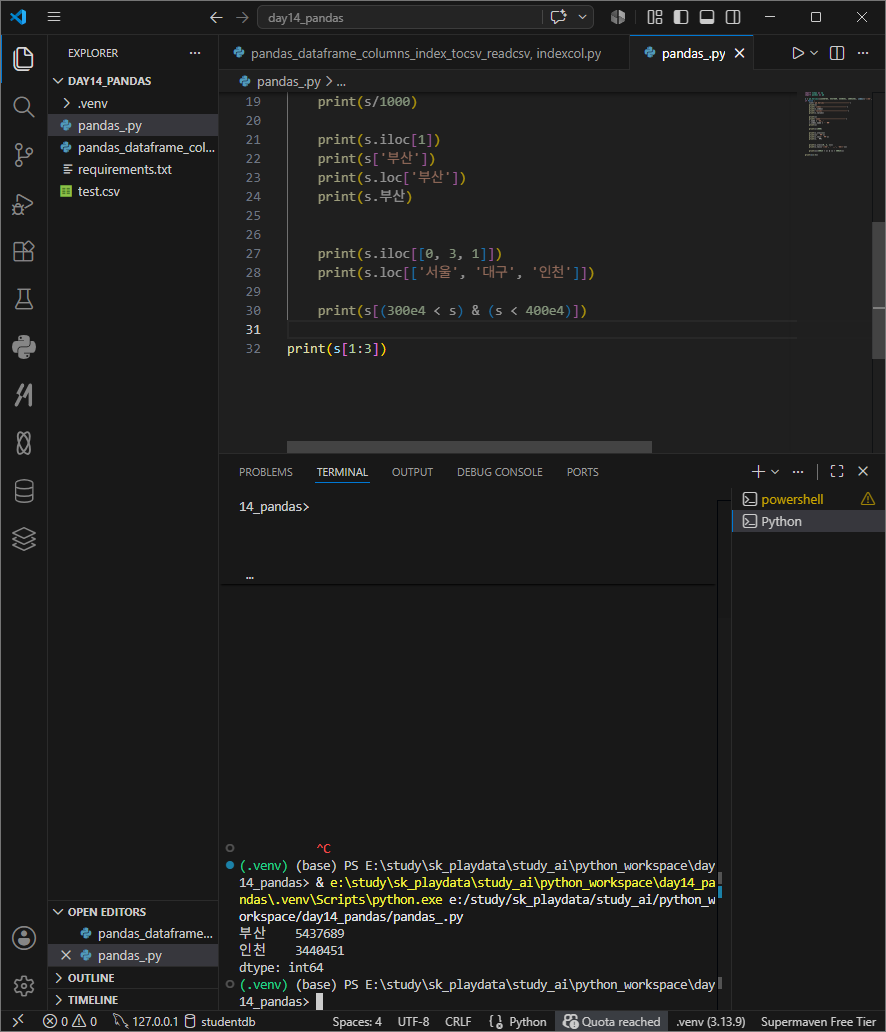This screenshot has height=1032, width=886.
Task: Open the DEBUG CONSOLE tab
Action: 500,472
